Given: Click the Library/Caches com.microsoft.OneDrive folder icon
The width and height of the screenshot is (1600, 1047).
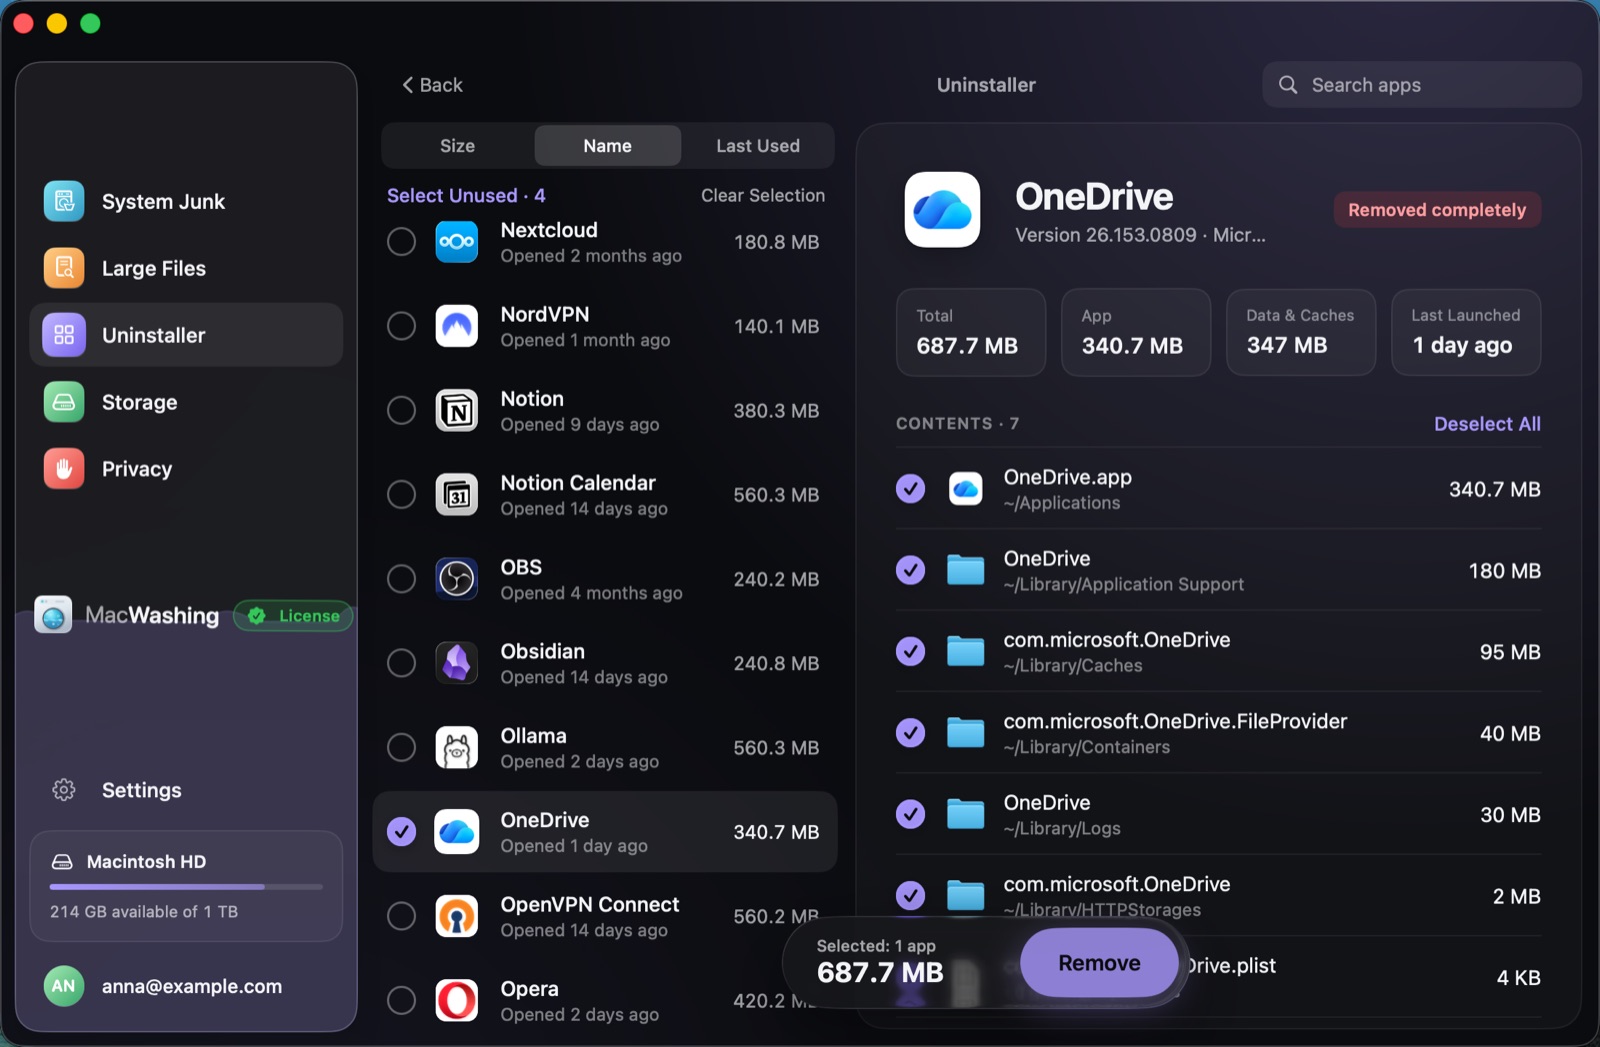Looking at the screenshot, I should 966,652.
